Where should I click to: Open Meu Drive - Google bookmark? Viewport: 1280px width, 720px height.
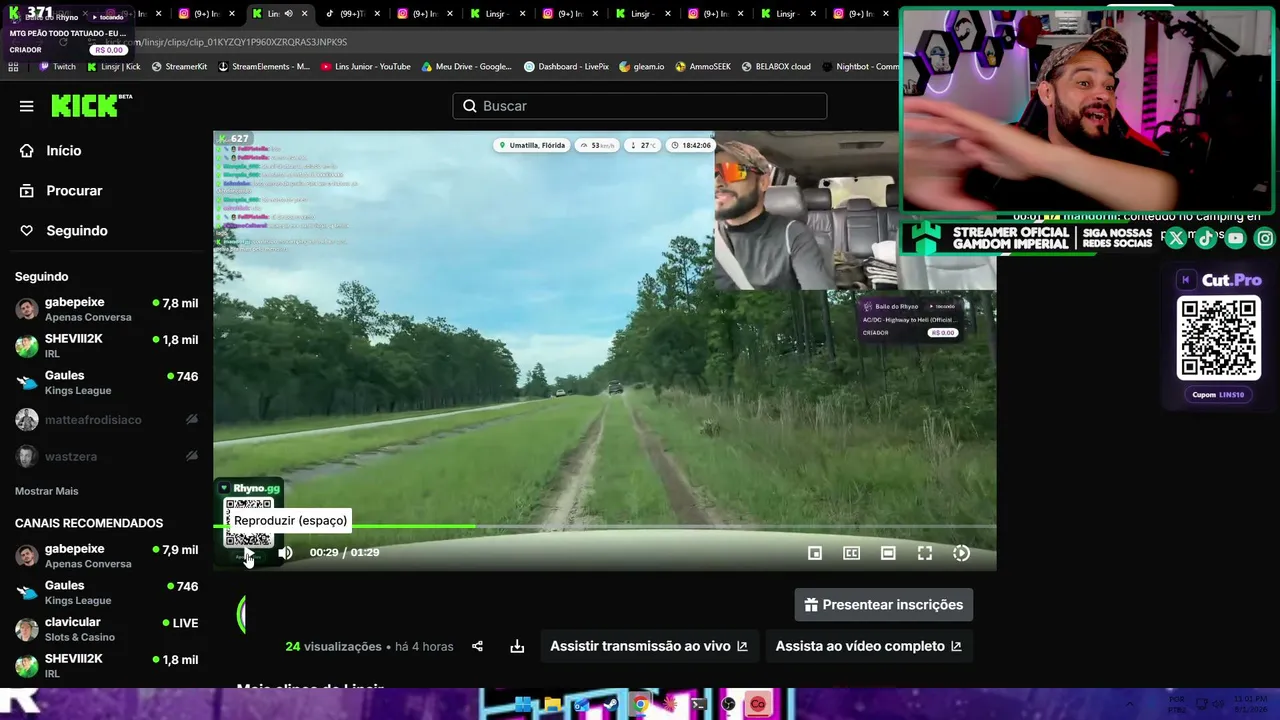(x=466, y=67)
